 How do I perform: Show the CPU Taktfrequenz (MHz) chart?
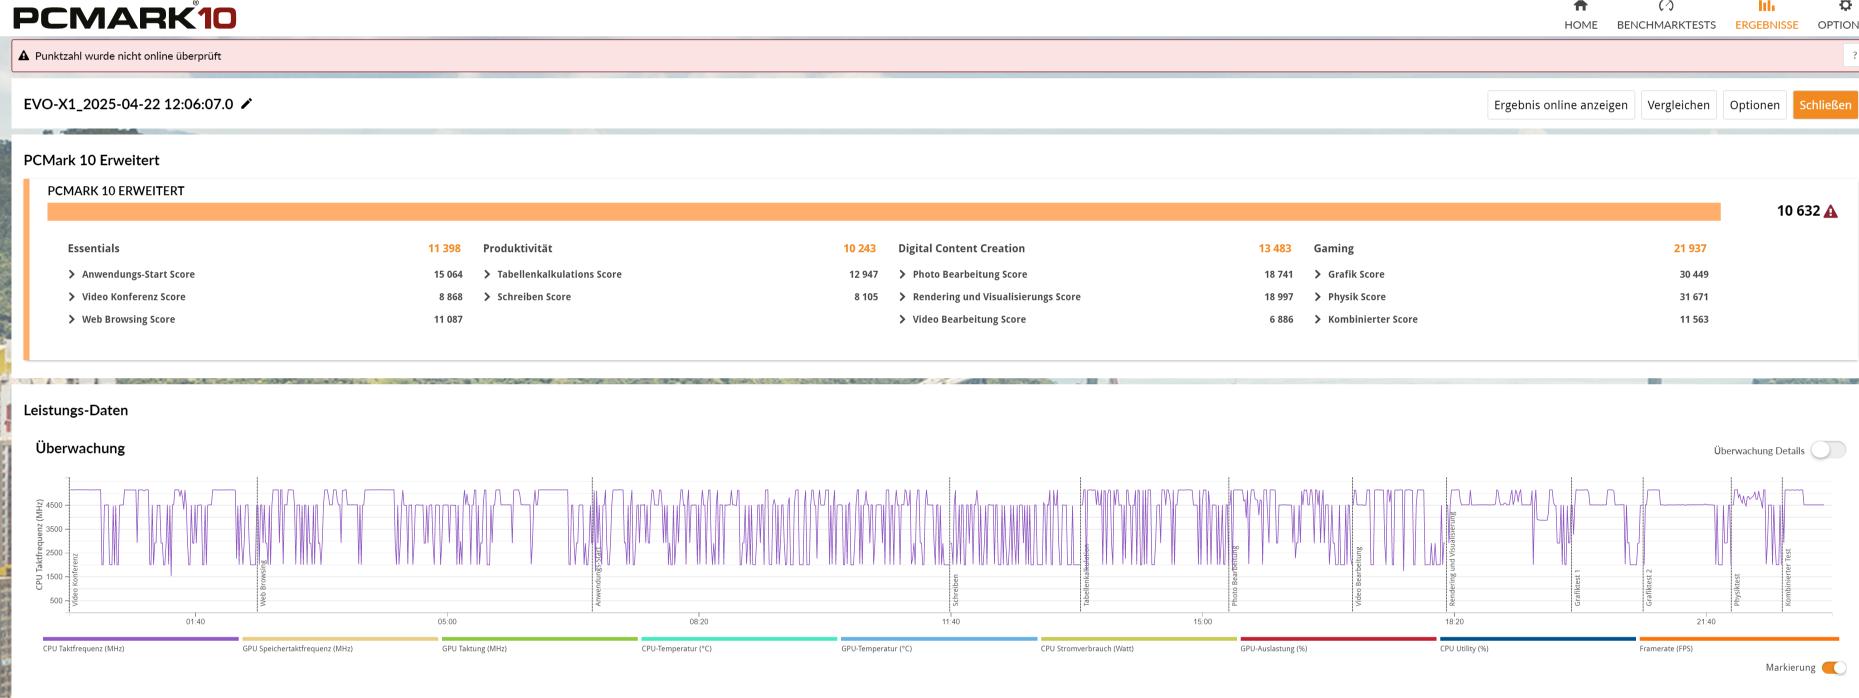click(141, 643)
